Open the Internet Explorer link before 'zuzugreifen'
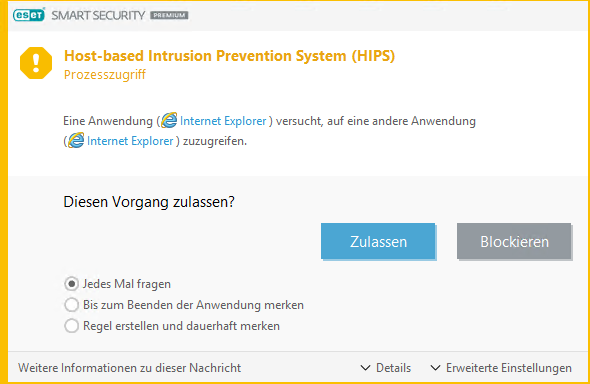The width and height of the screenshot is (590, 384). [x=130, y=141]
